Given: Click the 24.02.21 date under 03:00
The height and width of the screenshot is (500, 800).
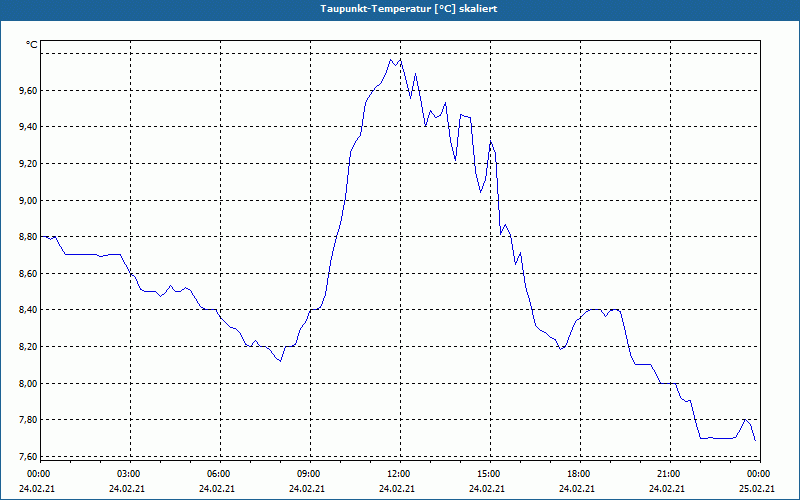Looking at the screenshot, I should click(x=127, y=489).
